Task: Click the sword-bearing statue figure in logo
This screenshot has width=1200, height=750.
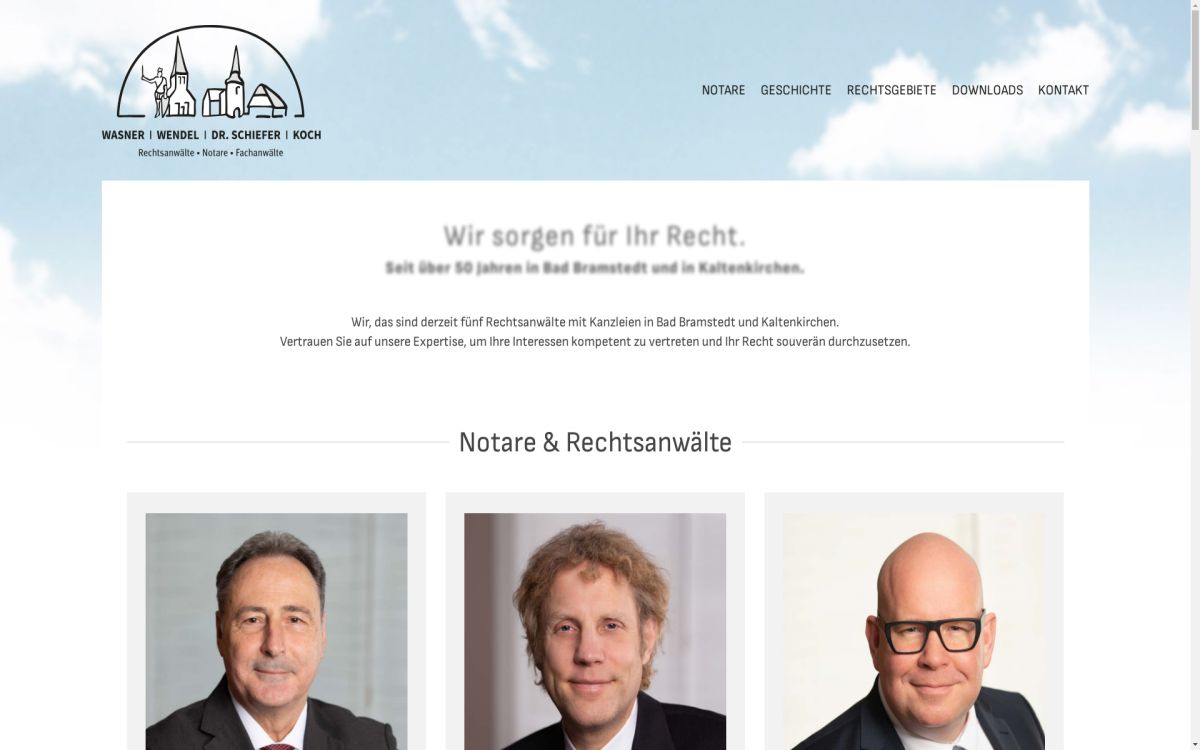Action: coord(155,92)
